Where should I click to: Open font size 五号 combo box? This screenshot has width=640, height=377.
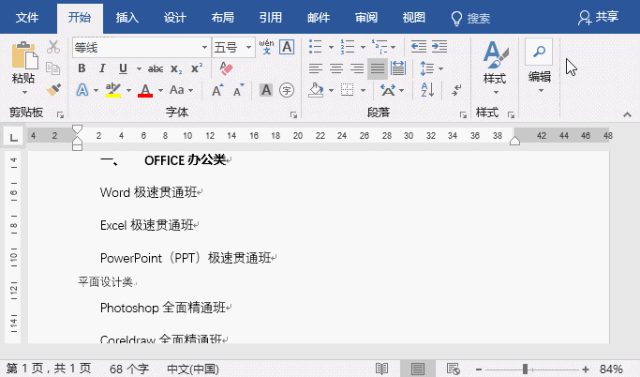click(x=233, y=47)
